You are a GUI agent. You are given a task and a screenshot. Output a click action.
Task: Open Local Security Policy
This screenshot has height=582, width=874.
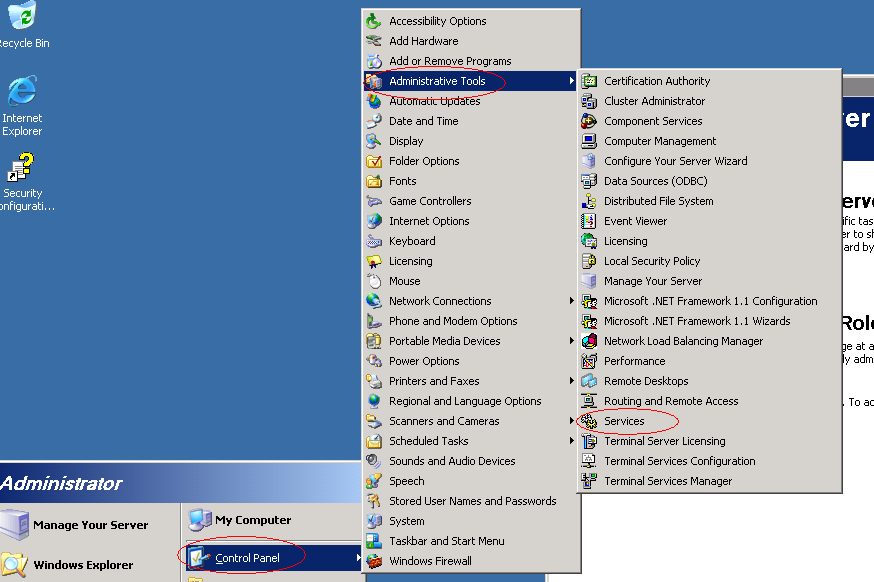[x=710, y=261]
